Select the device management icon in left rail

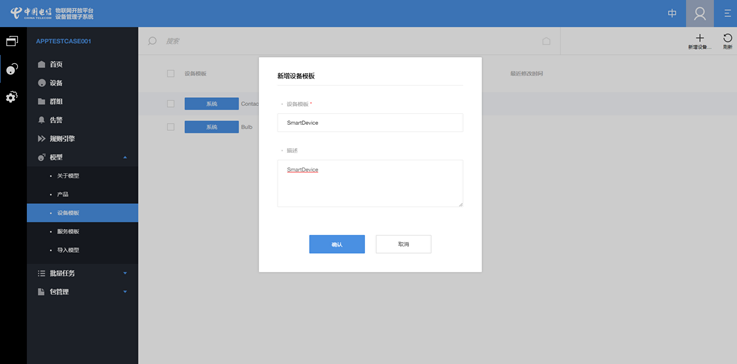12,69
